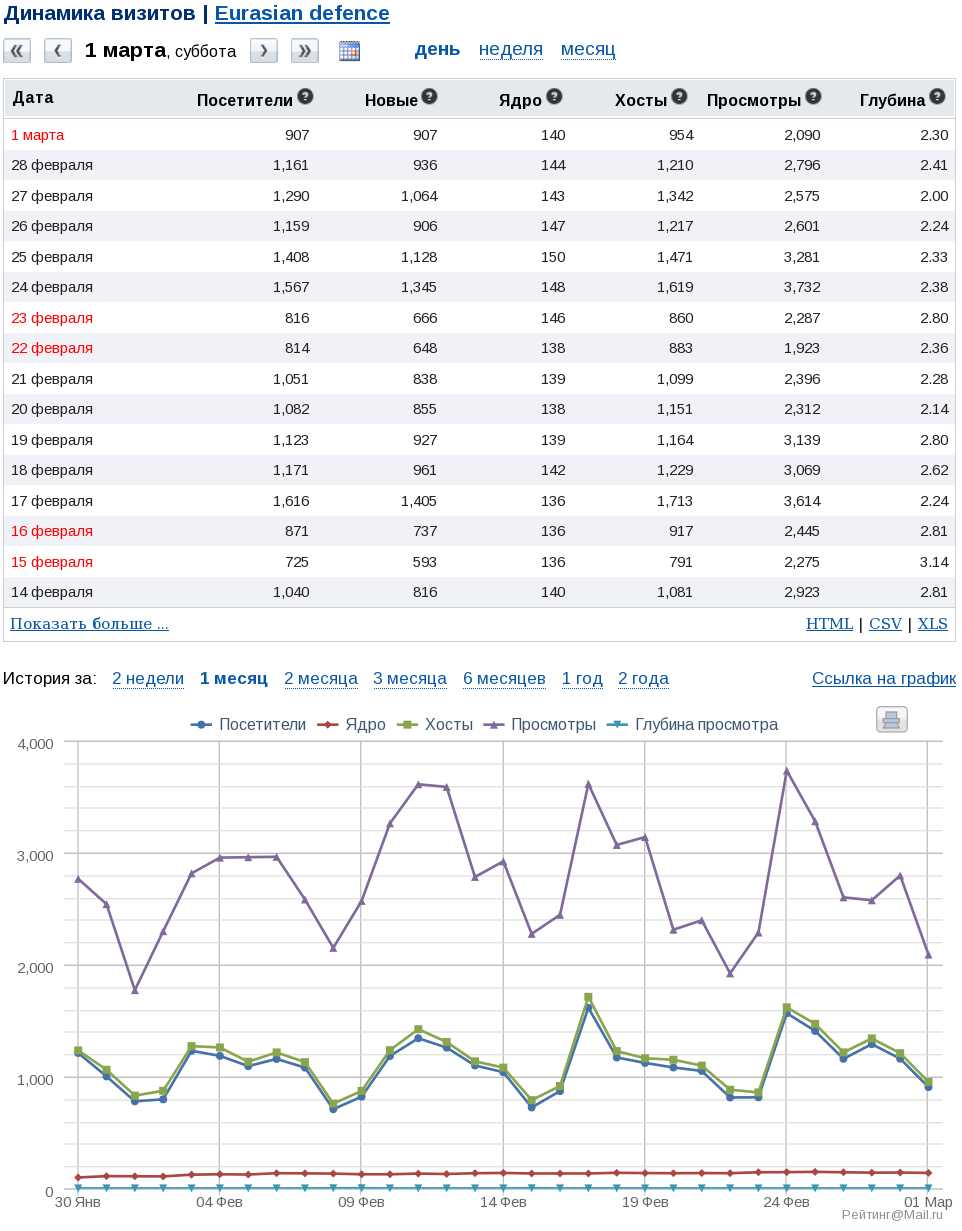The height and width of the screenshot is (1231, 962).
Task: Click the 24 февраля row date
Action: 52,287
